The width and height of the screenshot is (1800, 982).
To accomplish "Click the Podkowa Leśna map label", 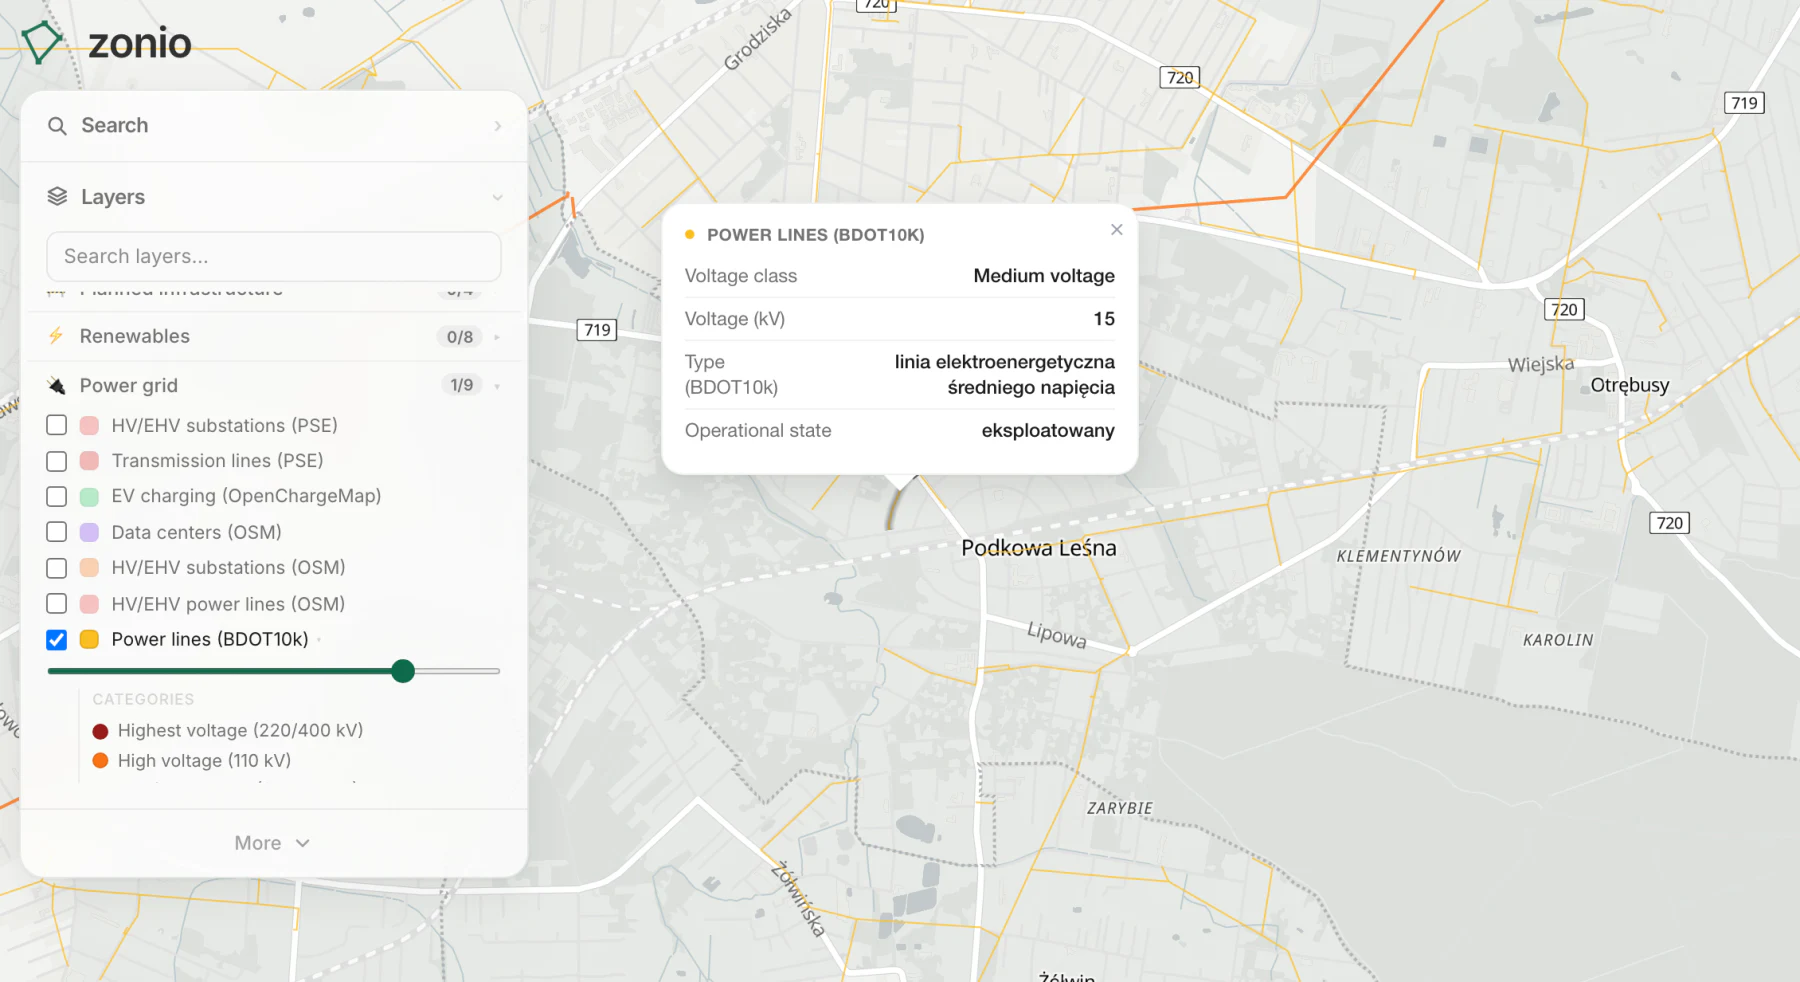I will pos(1039,548).
